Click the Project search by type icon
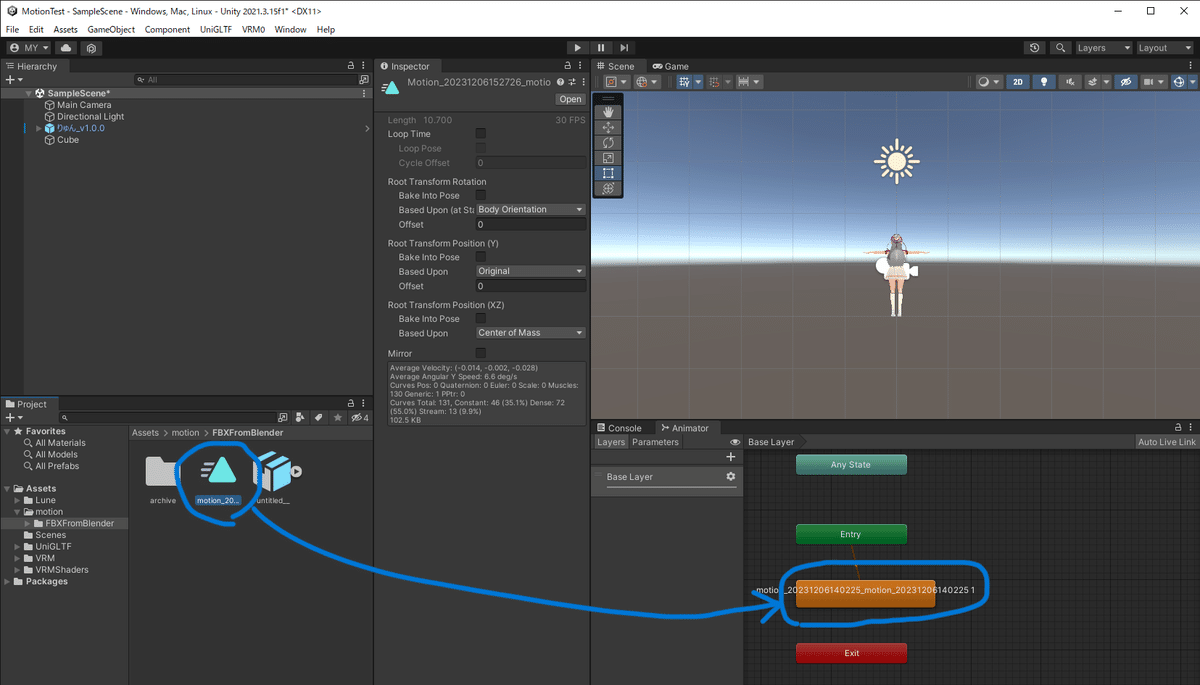The image size is (1200, 685). (x=299, y=417)
